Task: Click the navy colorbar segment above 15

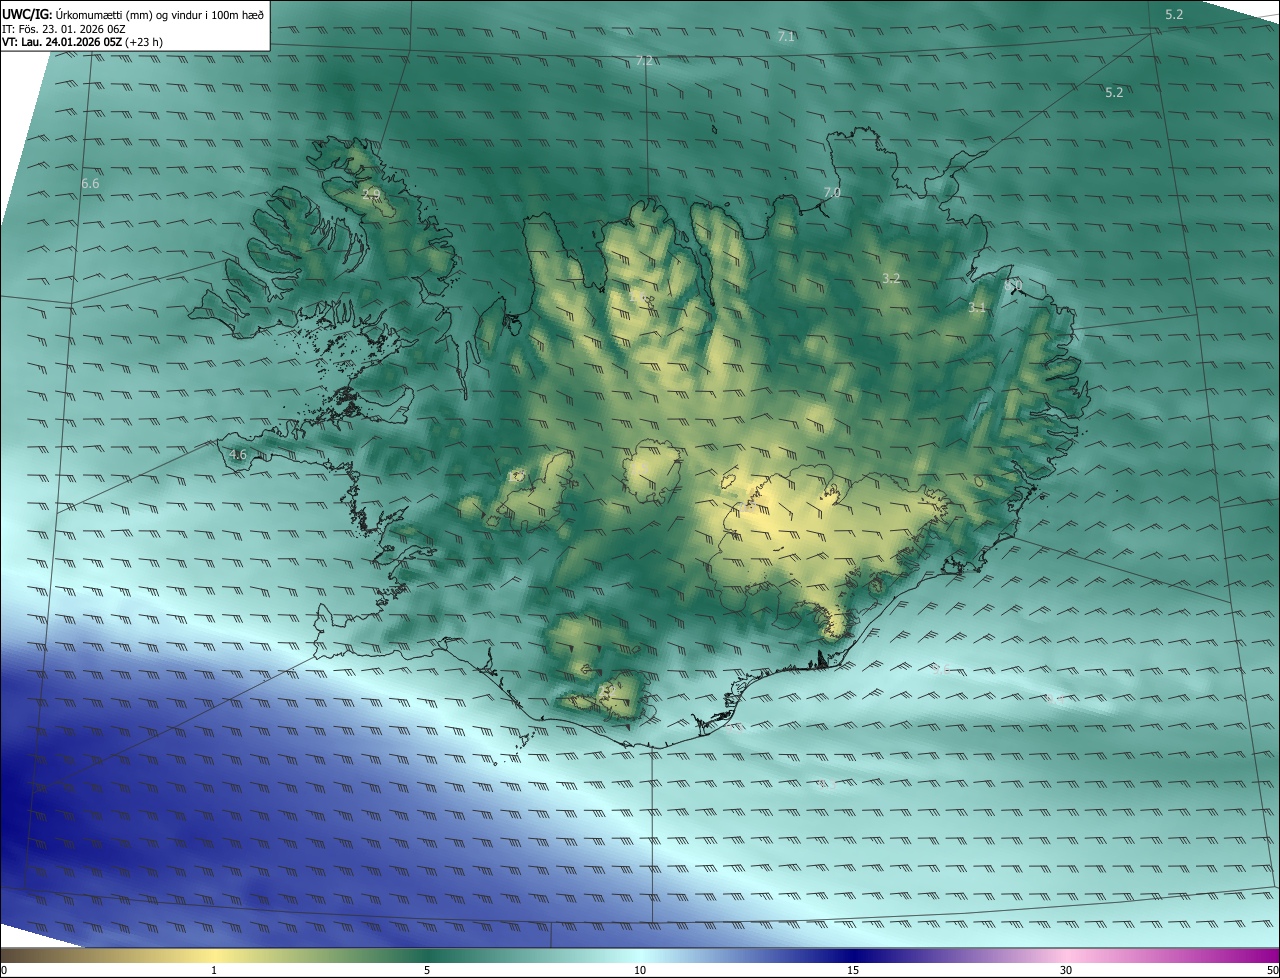Action: 853,956
